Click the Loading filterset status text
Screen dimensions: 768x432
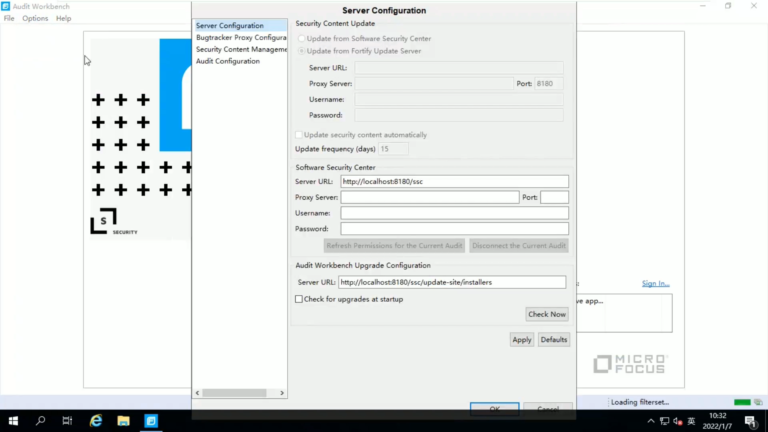[x=640, y=402]
